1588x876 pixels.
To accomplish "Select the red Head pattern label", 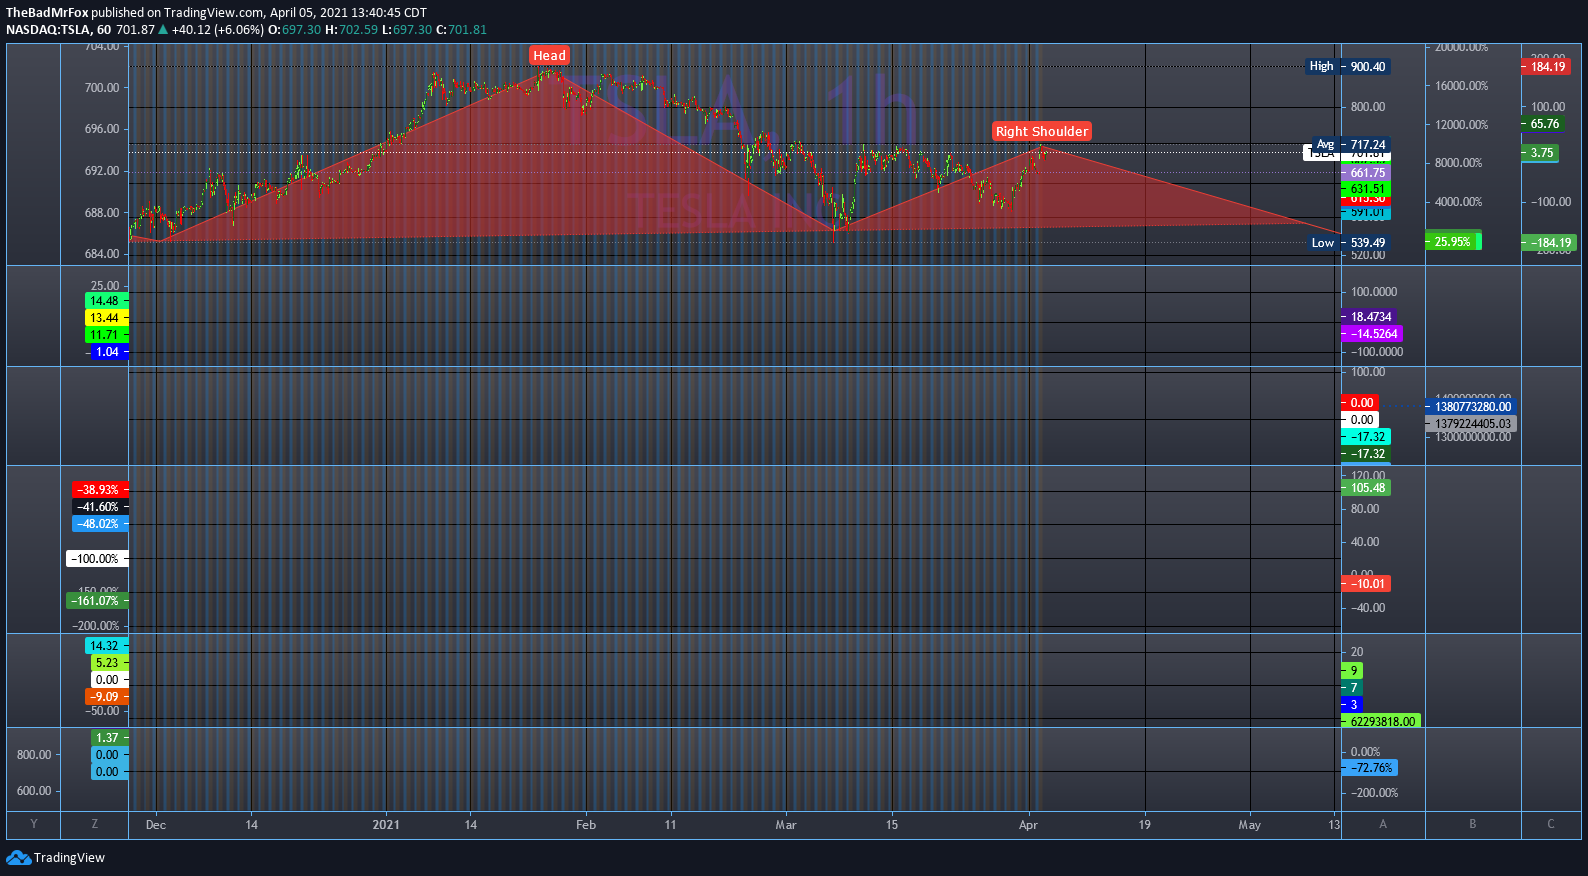I will pos(549,55).
